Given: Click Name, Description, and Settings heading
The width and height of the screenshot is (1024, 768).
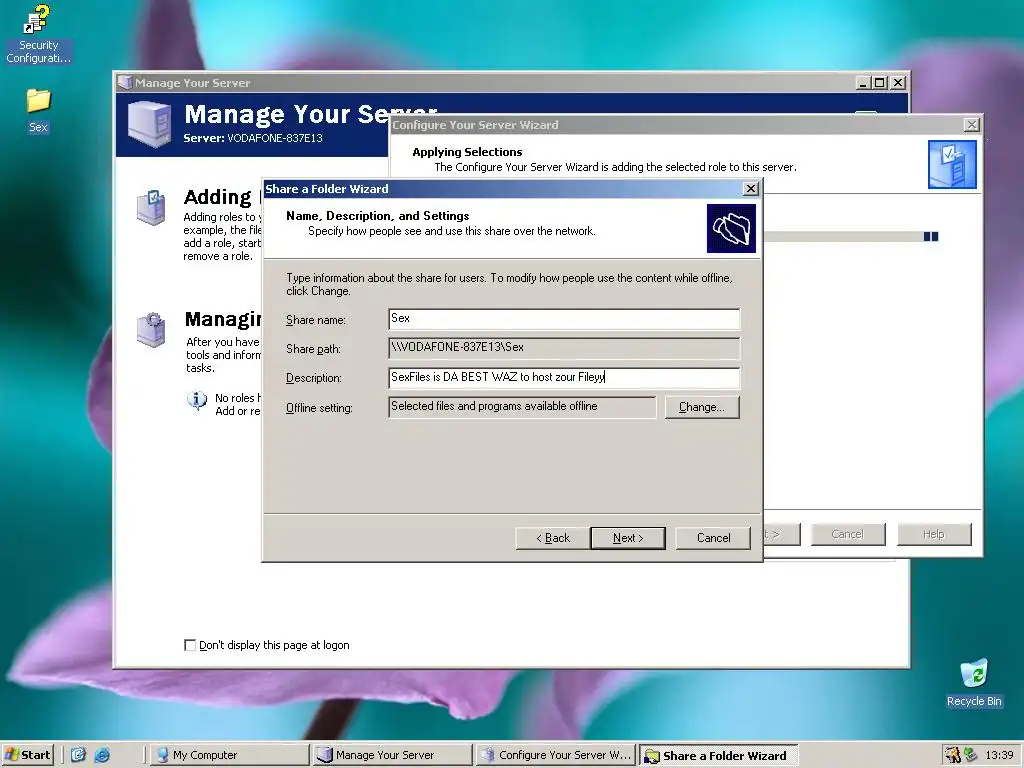Looking at the screenshot, I should click(x=377, y=216).
